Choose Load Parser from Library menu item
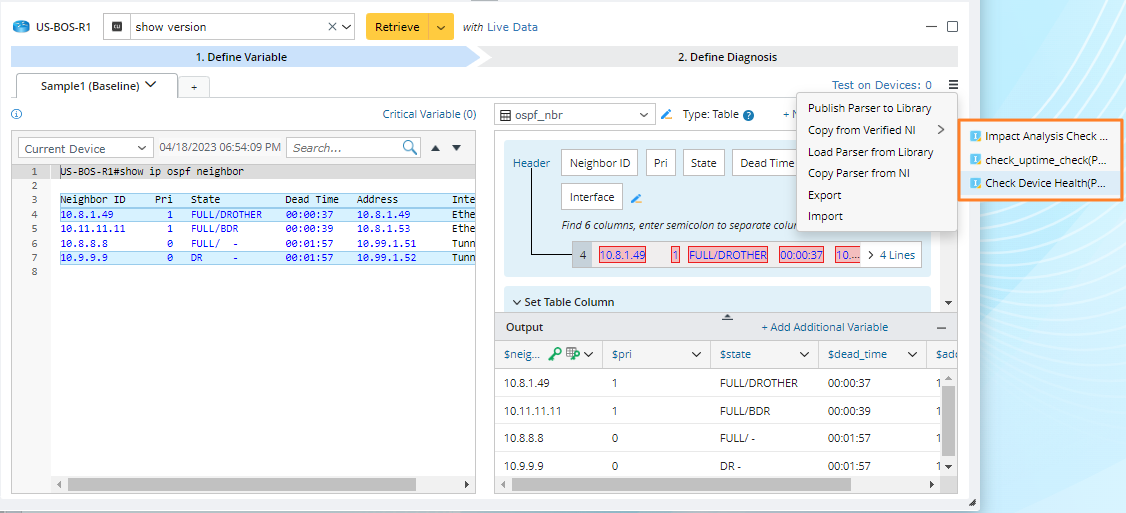The width and height of the screenshot is (1126, 513). (870, 152)
